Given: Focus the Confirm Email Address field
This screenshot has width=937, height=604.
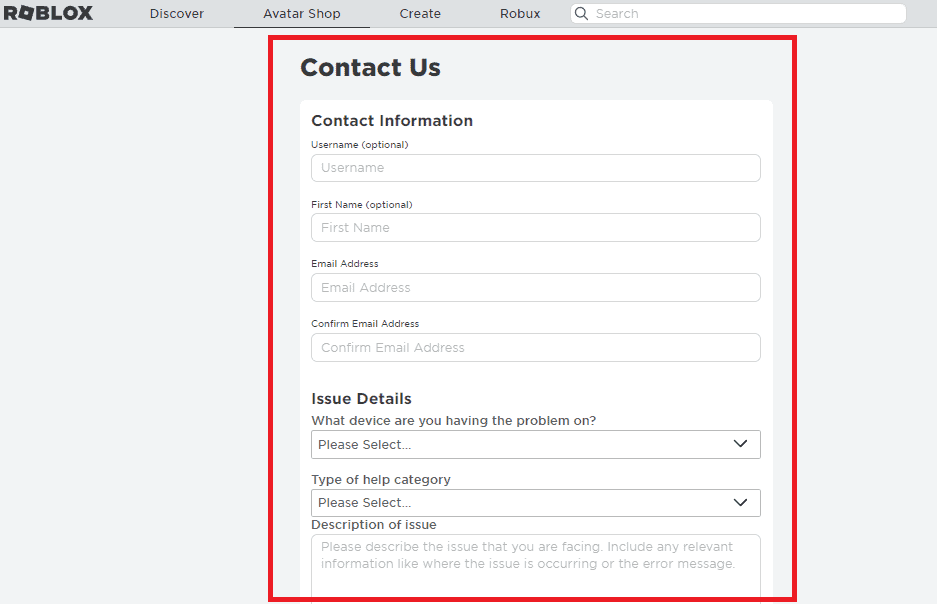Looking at the screenshot, I should coord(535,348).
